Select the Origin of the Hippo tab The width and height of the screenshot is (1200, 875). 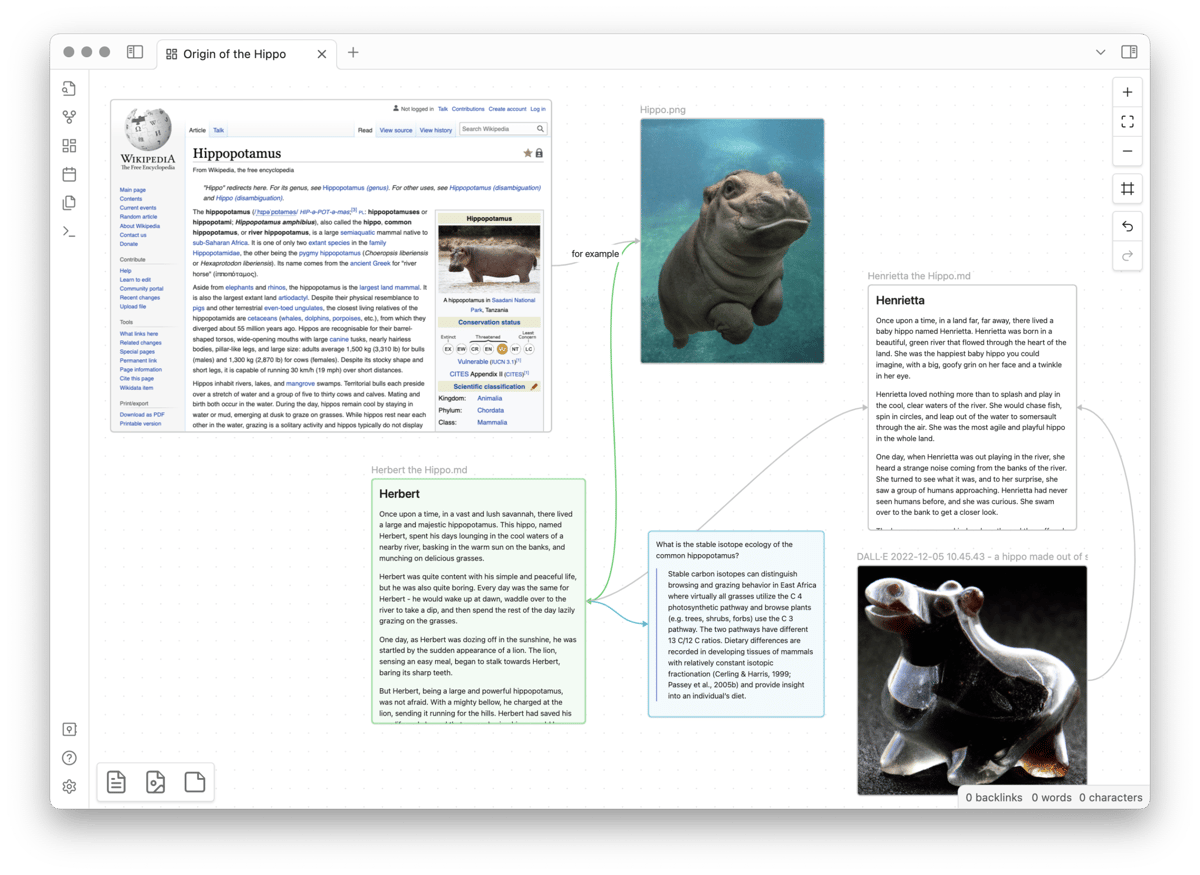pos(234,54)
